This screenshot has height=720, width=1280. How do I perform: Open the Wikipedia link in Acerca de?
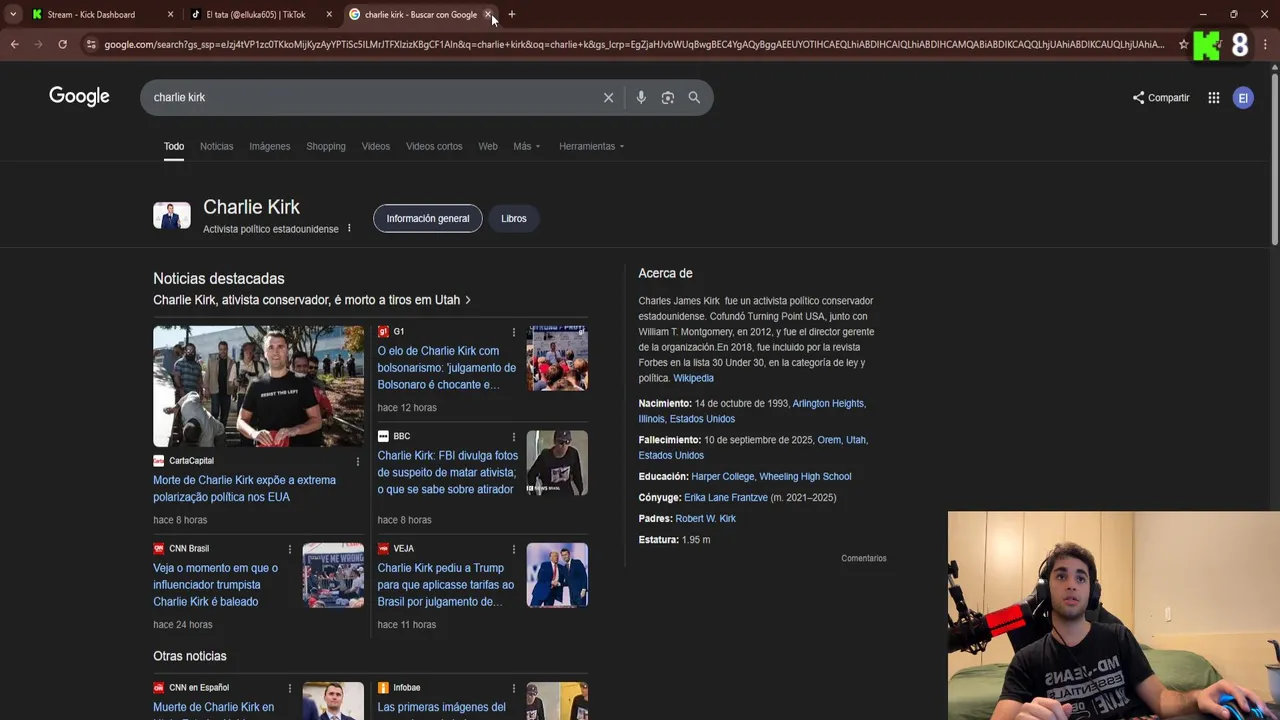[693, 378]
